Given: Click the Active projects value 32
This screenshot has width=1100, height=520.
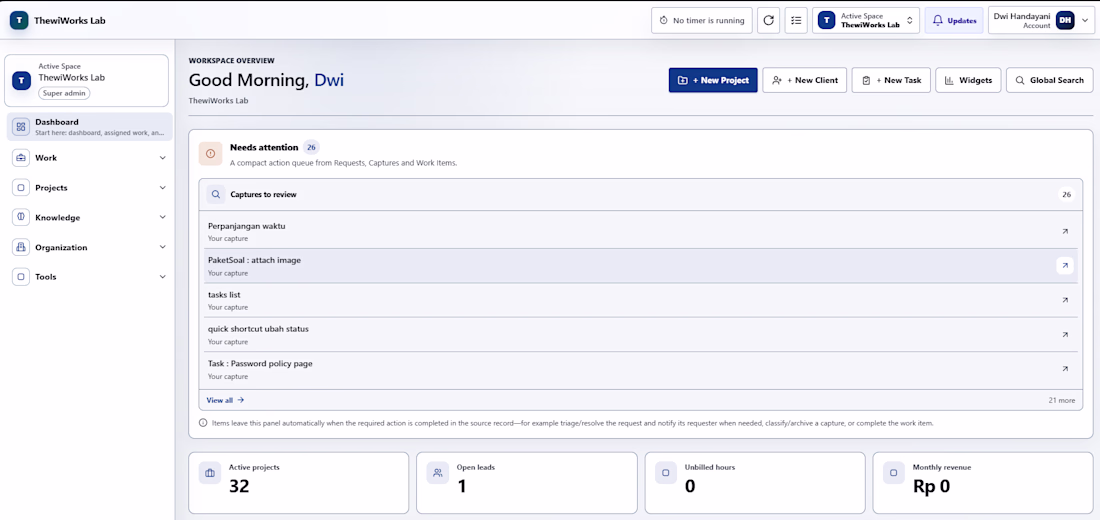Looking at the screenshot, I should 239,486.
